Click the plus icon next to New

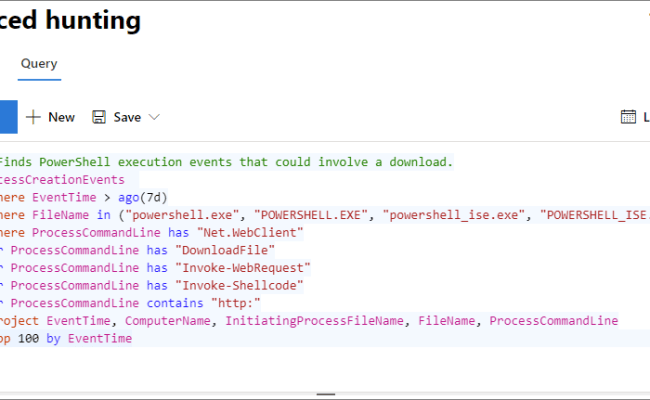(33, 117)
